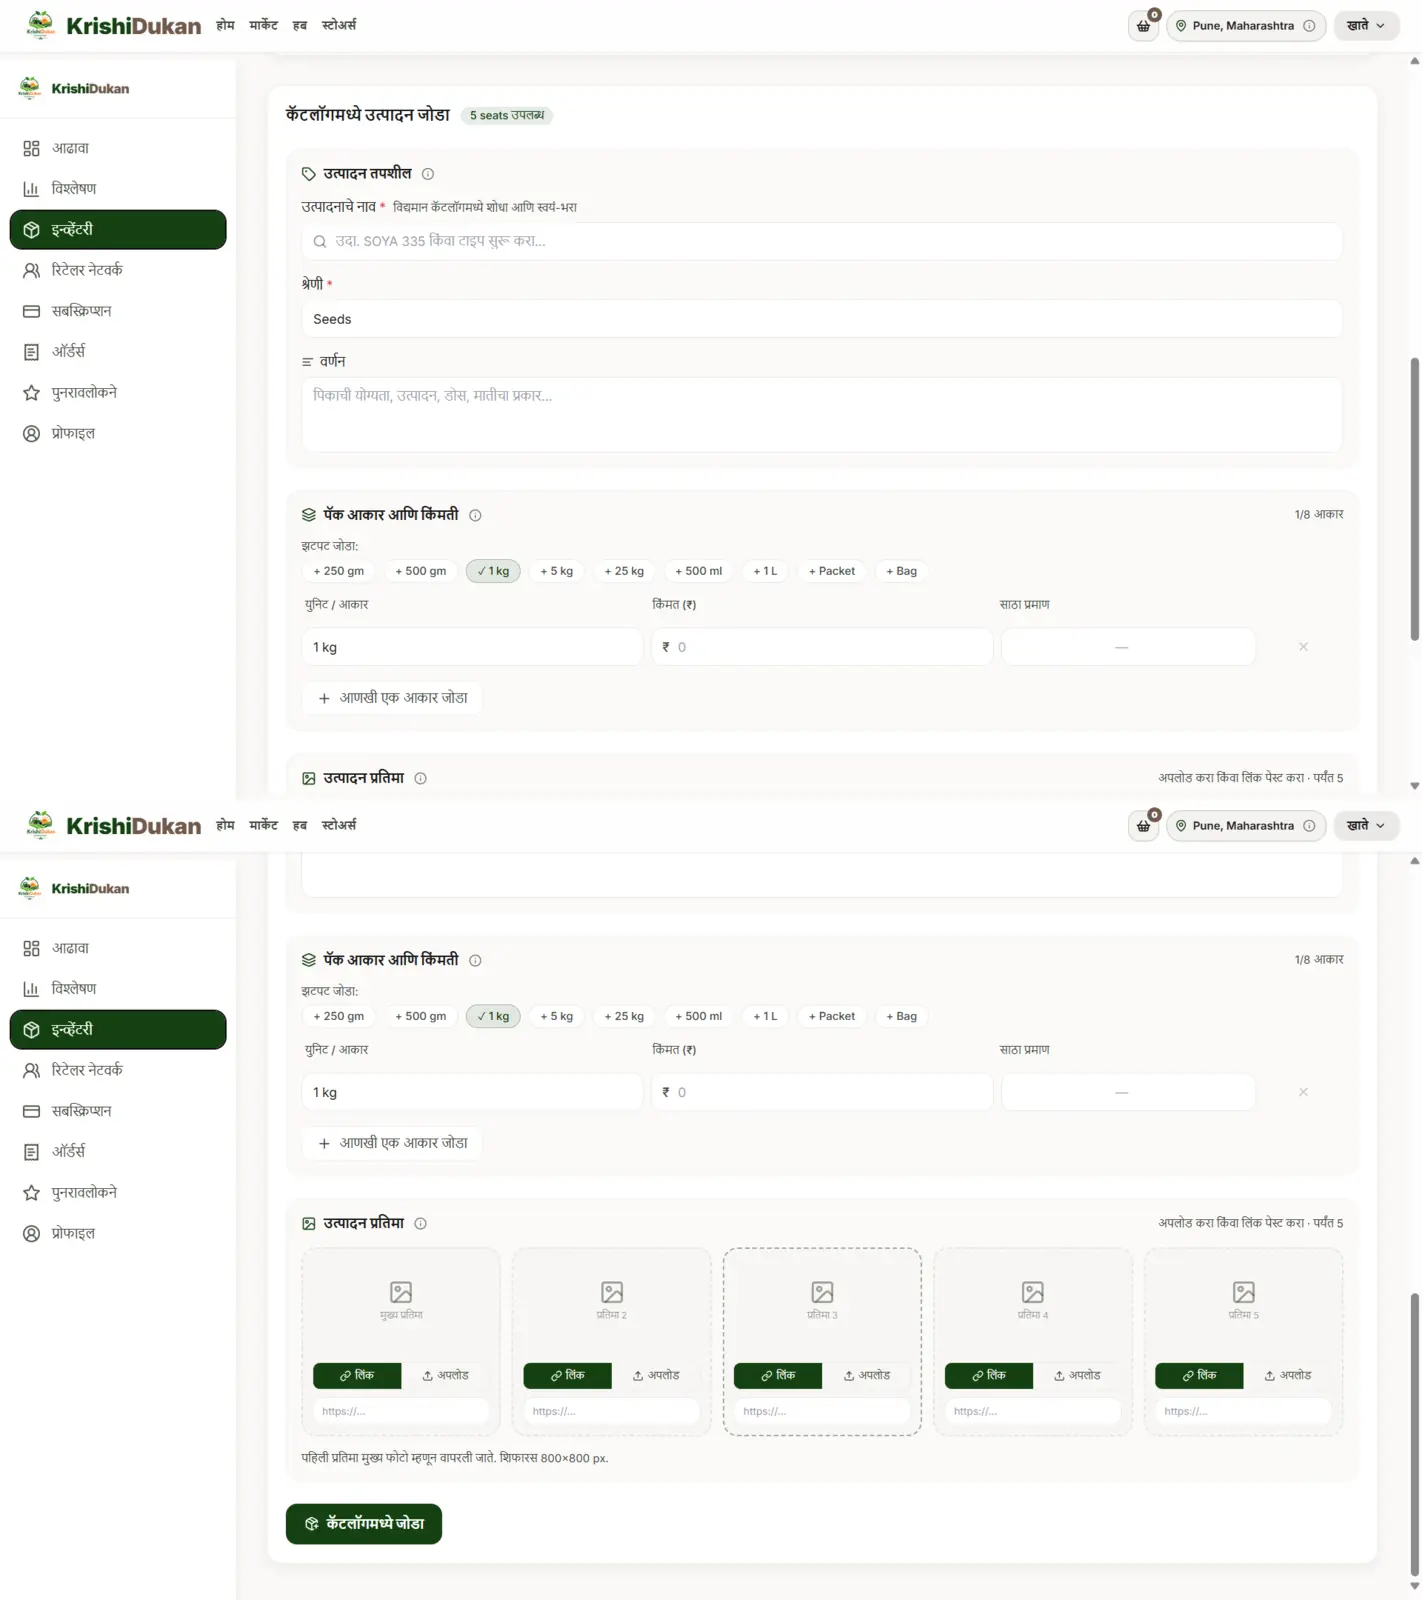
Task: Open मार्केट in the upper top navigation
Action: point(263,25)
